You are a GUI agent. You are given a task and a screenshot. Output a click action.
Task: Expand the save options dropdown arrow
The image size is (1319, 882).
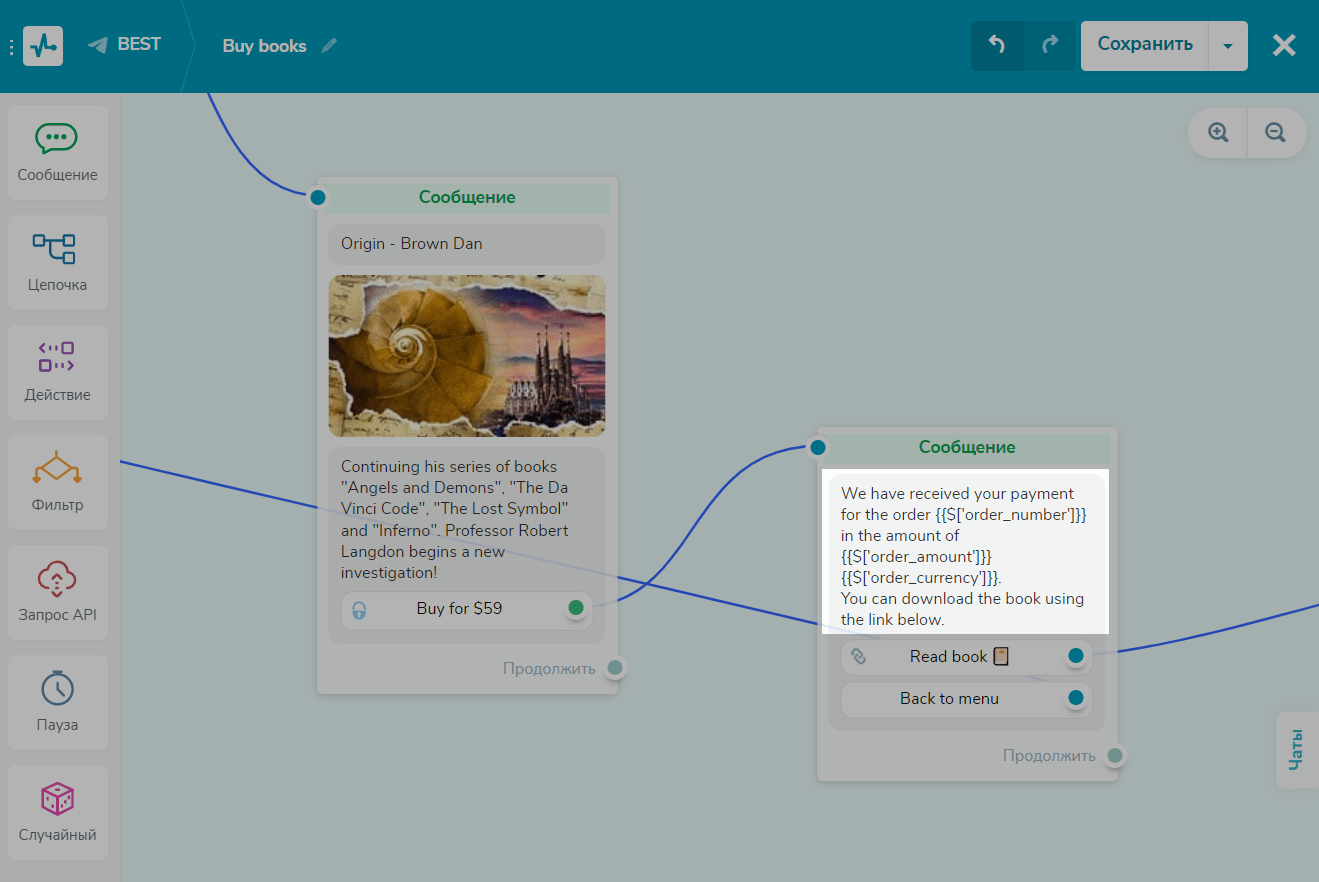(1228, 46)
